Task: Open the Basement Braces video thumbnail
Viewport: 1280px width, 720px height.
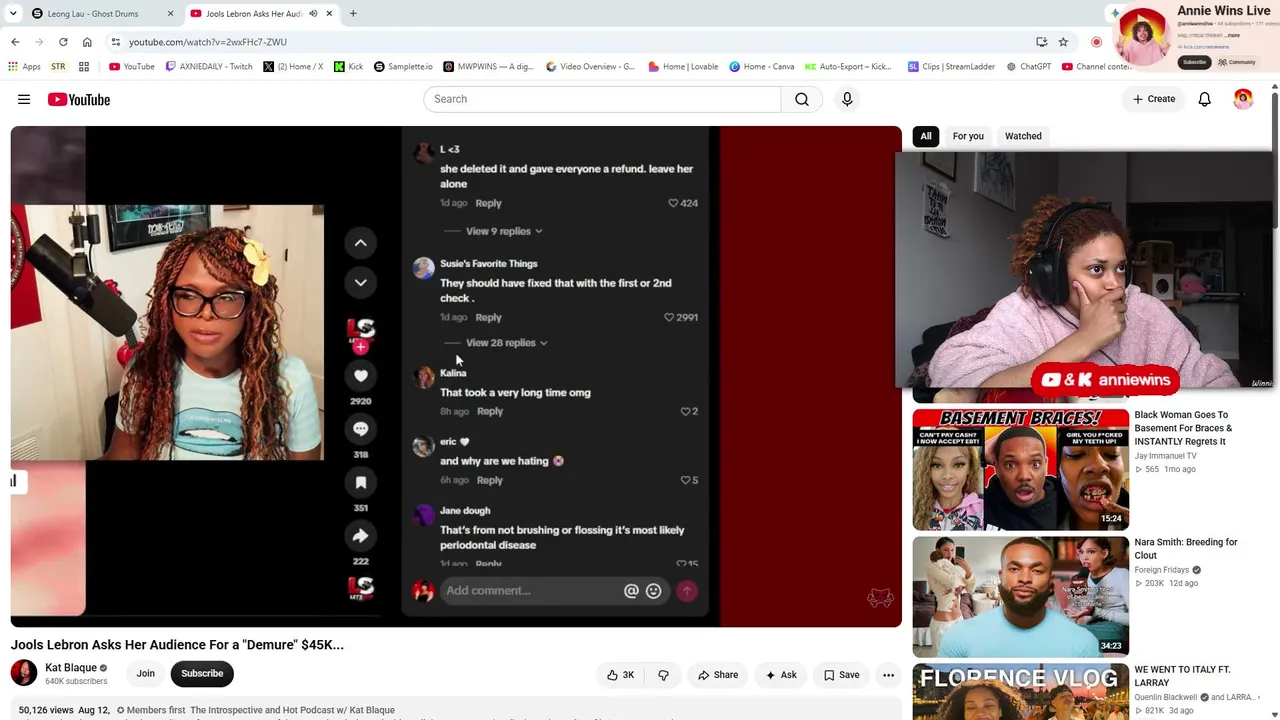Action: 1020,469
